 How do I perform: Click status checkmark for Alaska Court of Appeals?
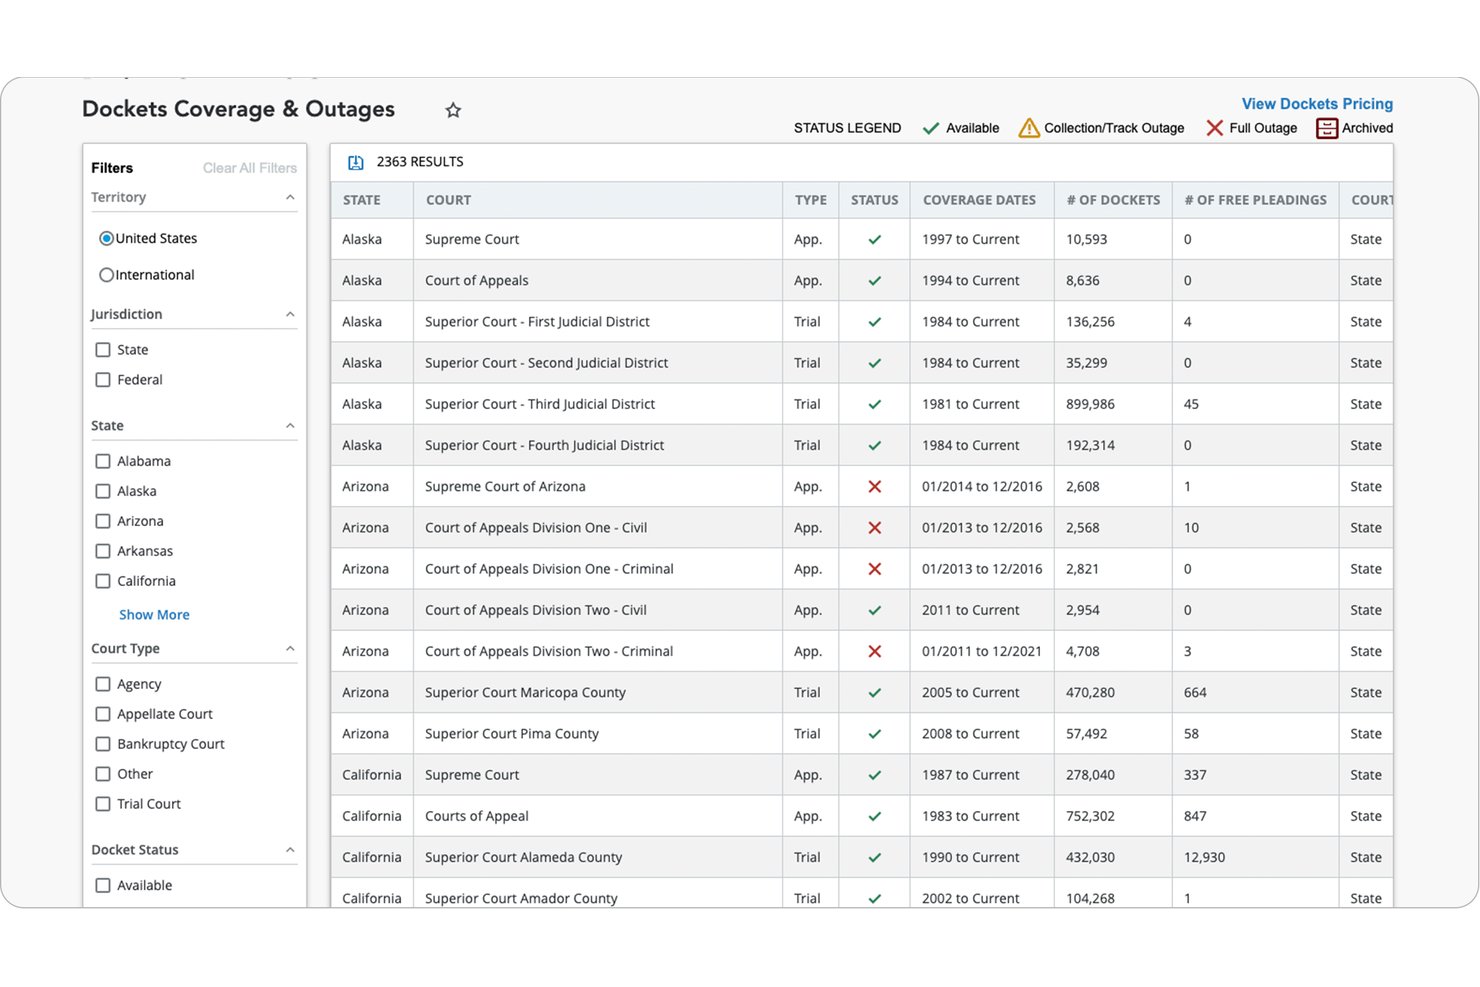pyautogui.click(x=874, y=281)
